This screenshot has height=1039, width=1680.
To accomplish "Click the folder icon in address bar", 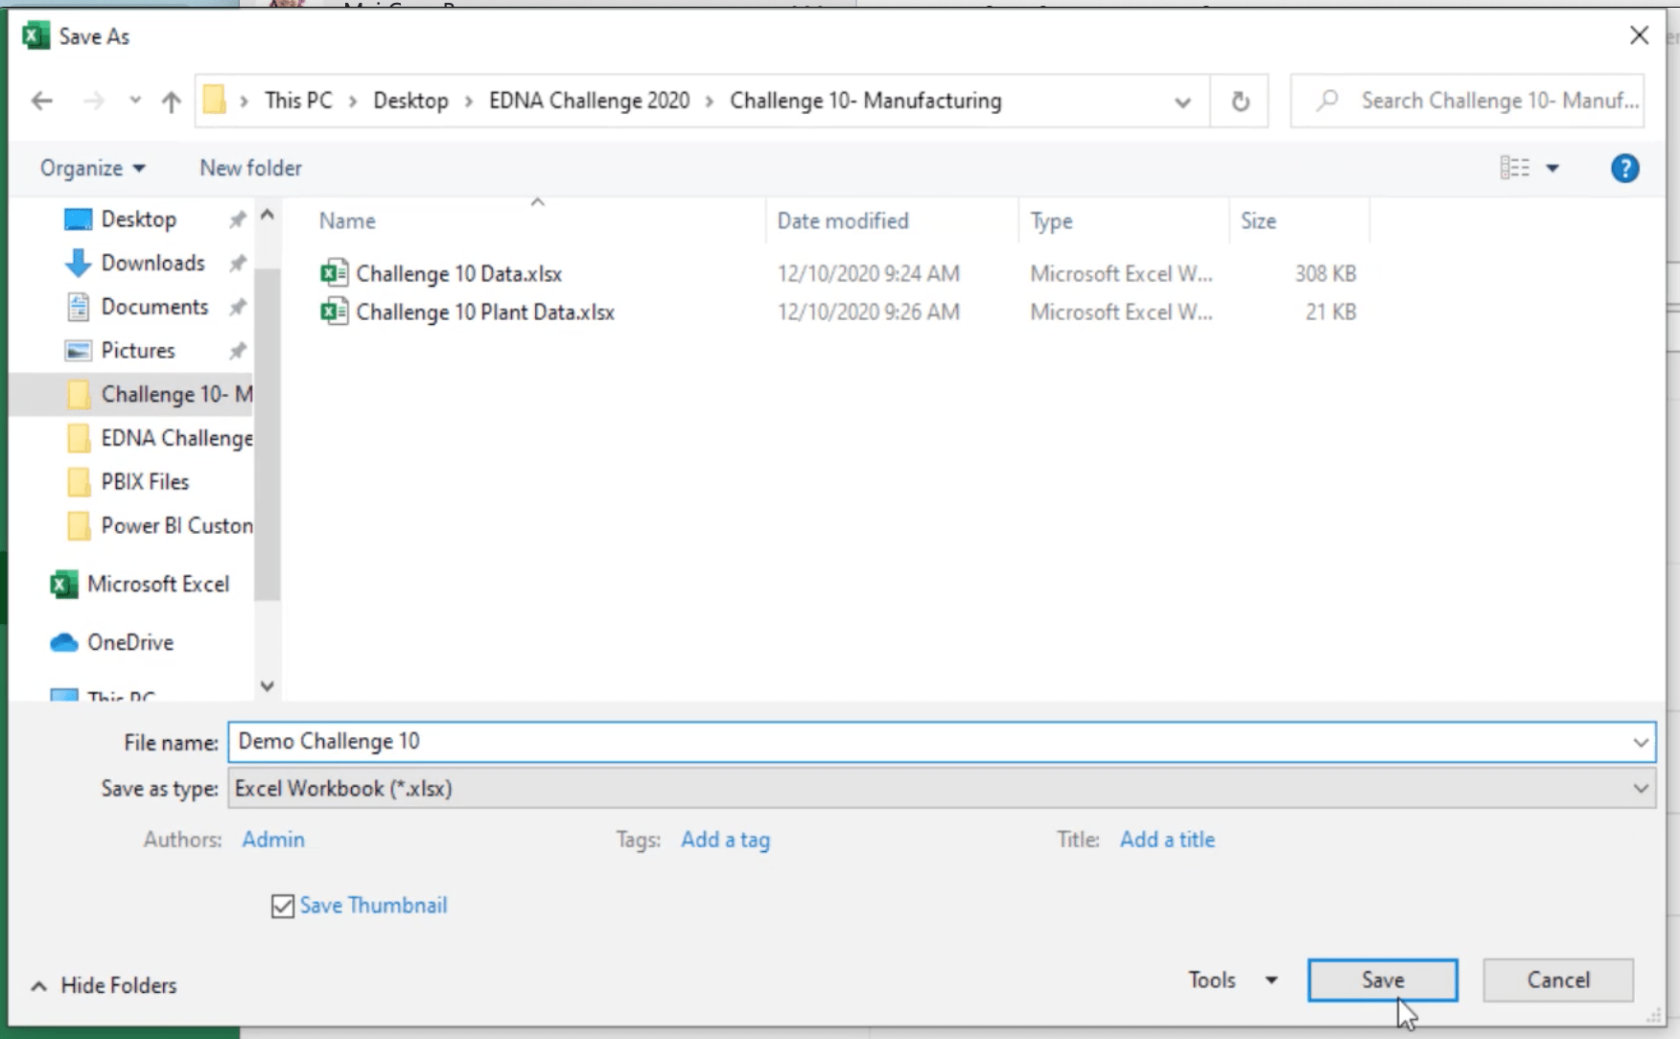I will click(x=214, y=100).
